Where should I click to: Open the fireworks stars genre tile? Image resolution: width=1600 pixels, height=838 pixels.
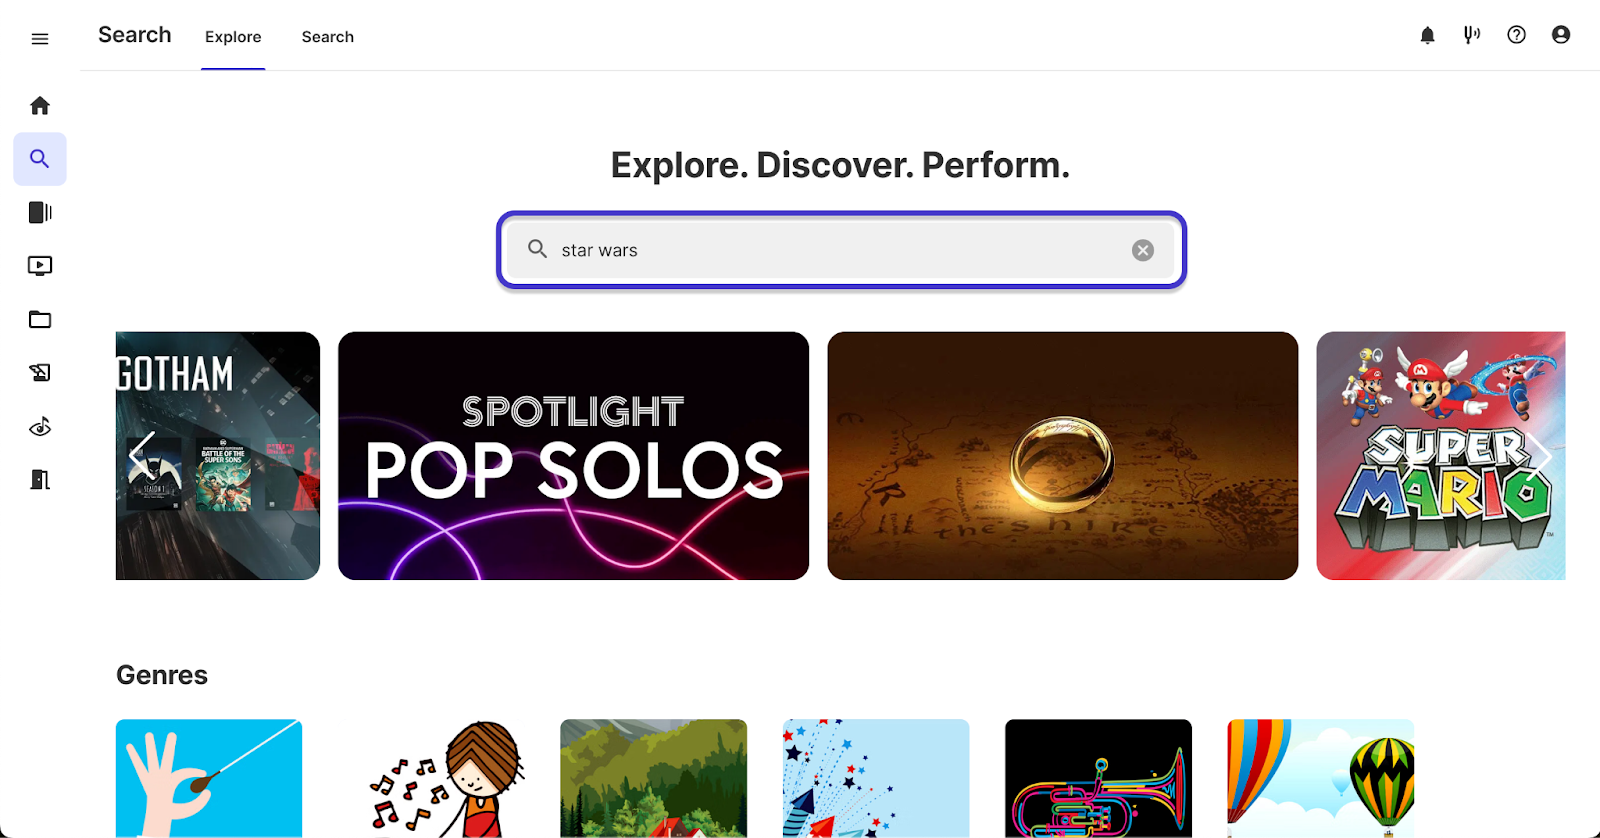pos(876,778)
